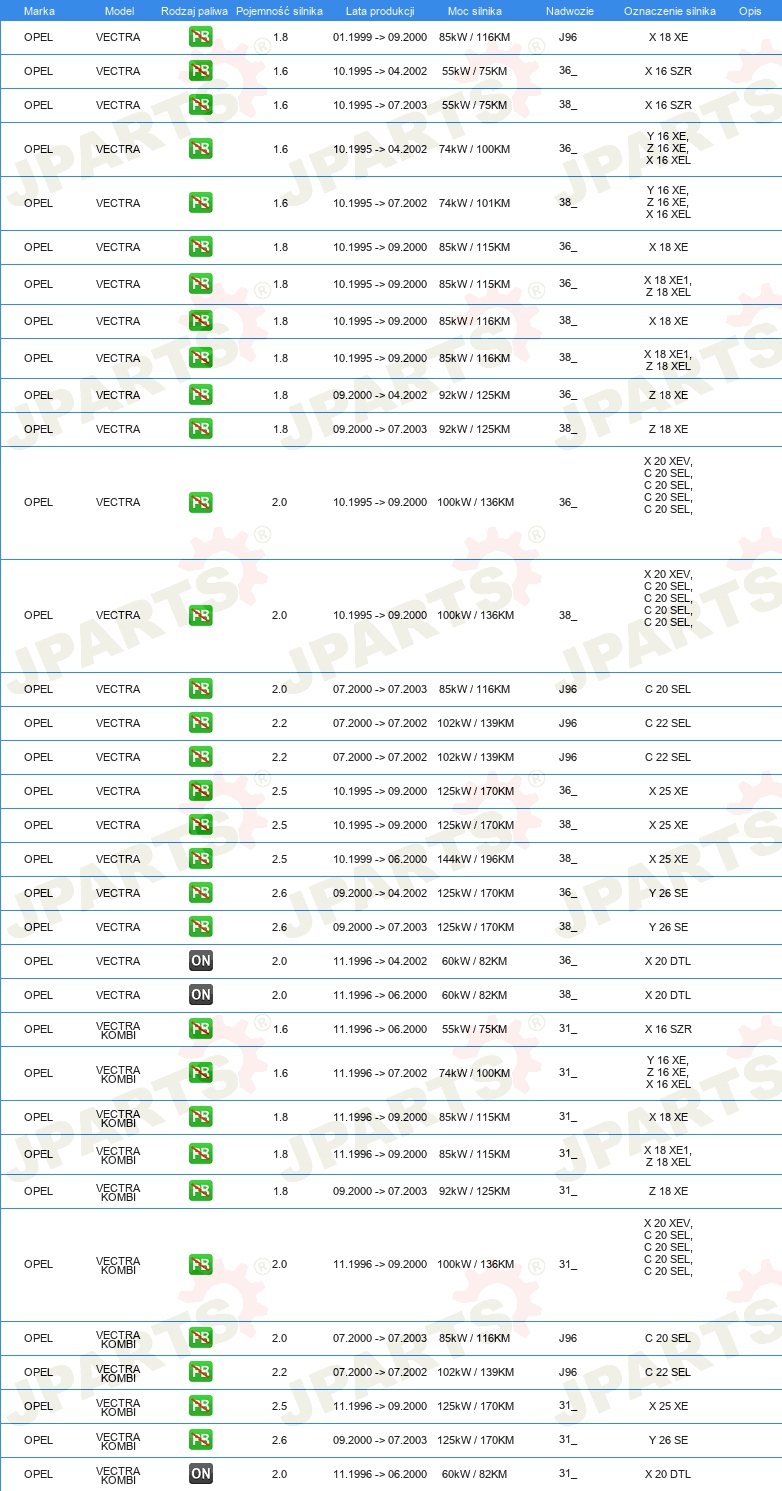This screenshot has width=782, height=1491.
Task: Click petrol icon for 36_ Z 18 XE row
Action: tap(201, 395)
